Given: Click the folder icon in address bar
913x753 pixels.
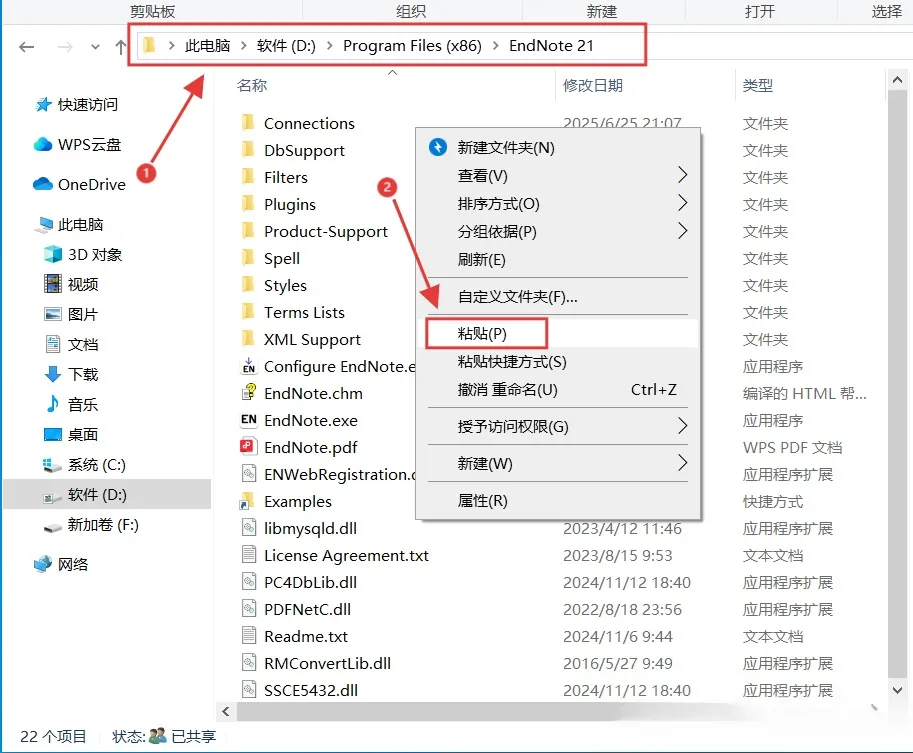Looking at the screenshot, I should click(150, 45).
